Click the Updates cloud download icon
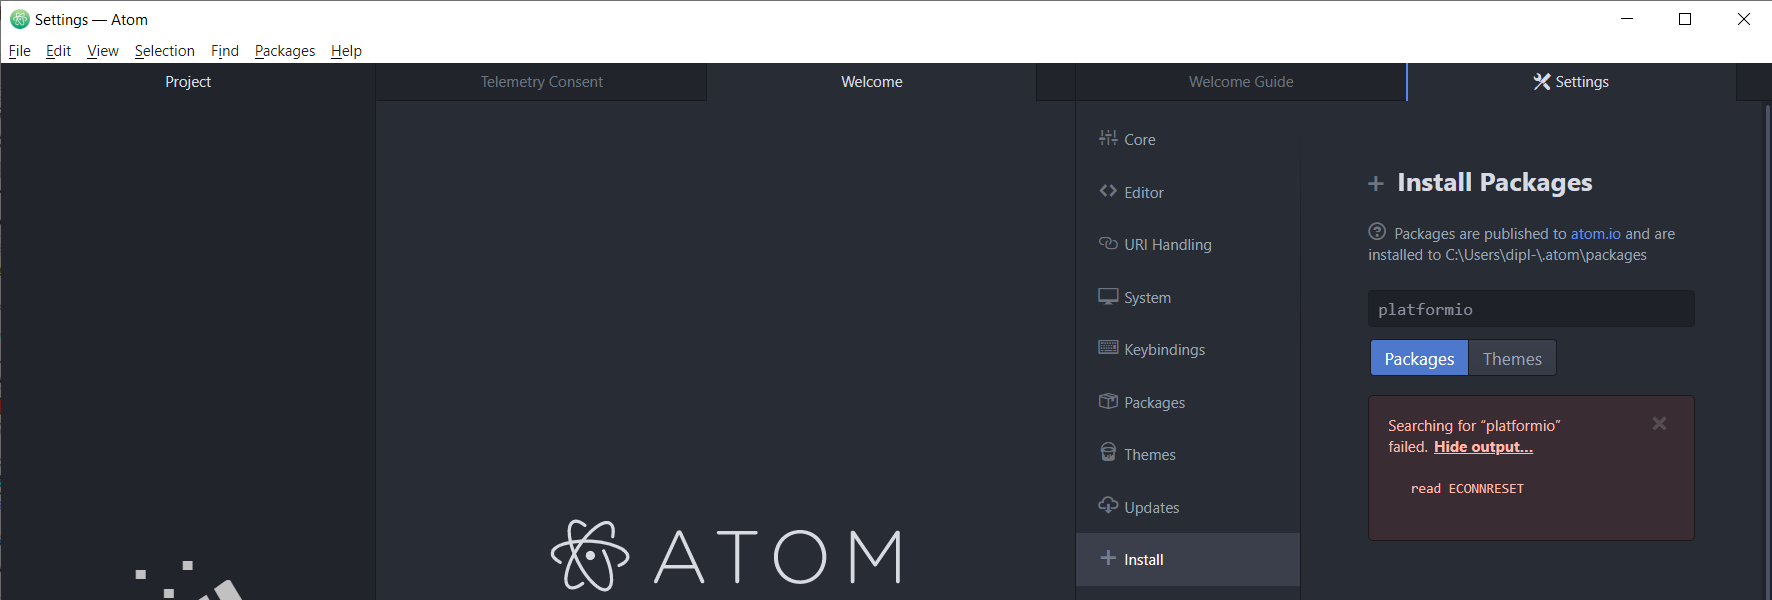 tap(1108, 505)
